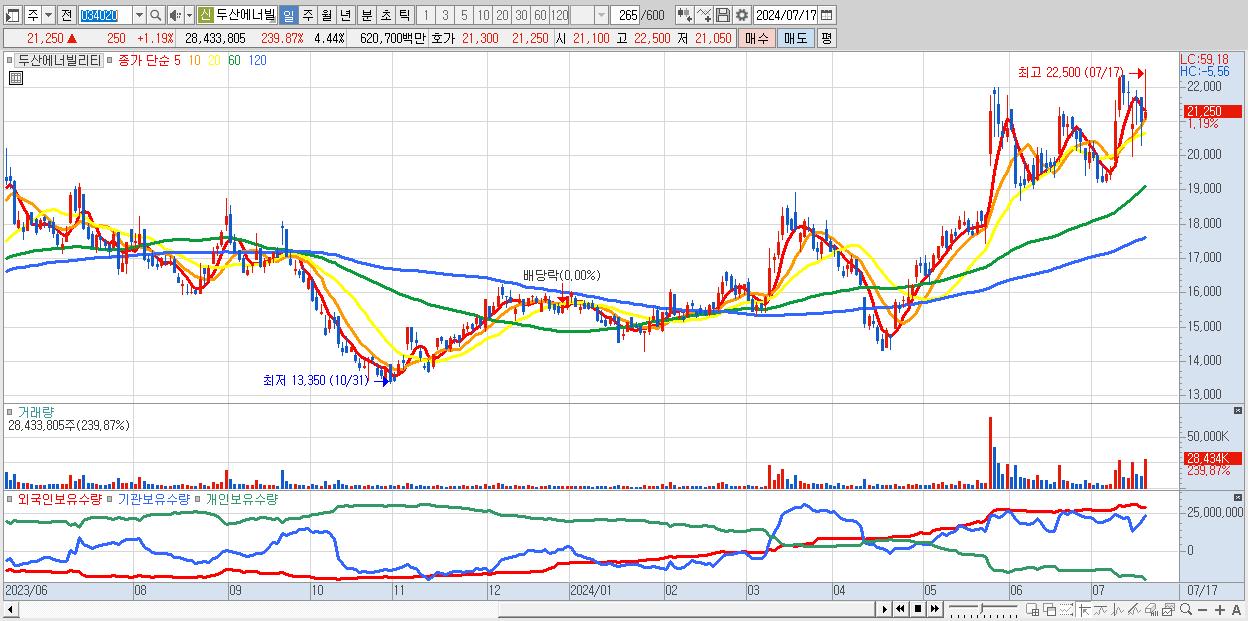Toggle checkbox before 두산에너빌리티 legend

[x=11, y=61]
